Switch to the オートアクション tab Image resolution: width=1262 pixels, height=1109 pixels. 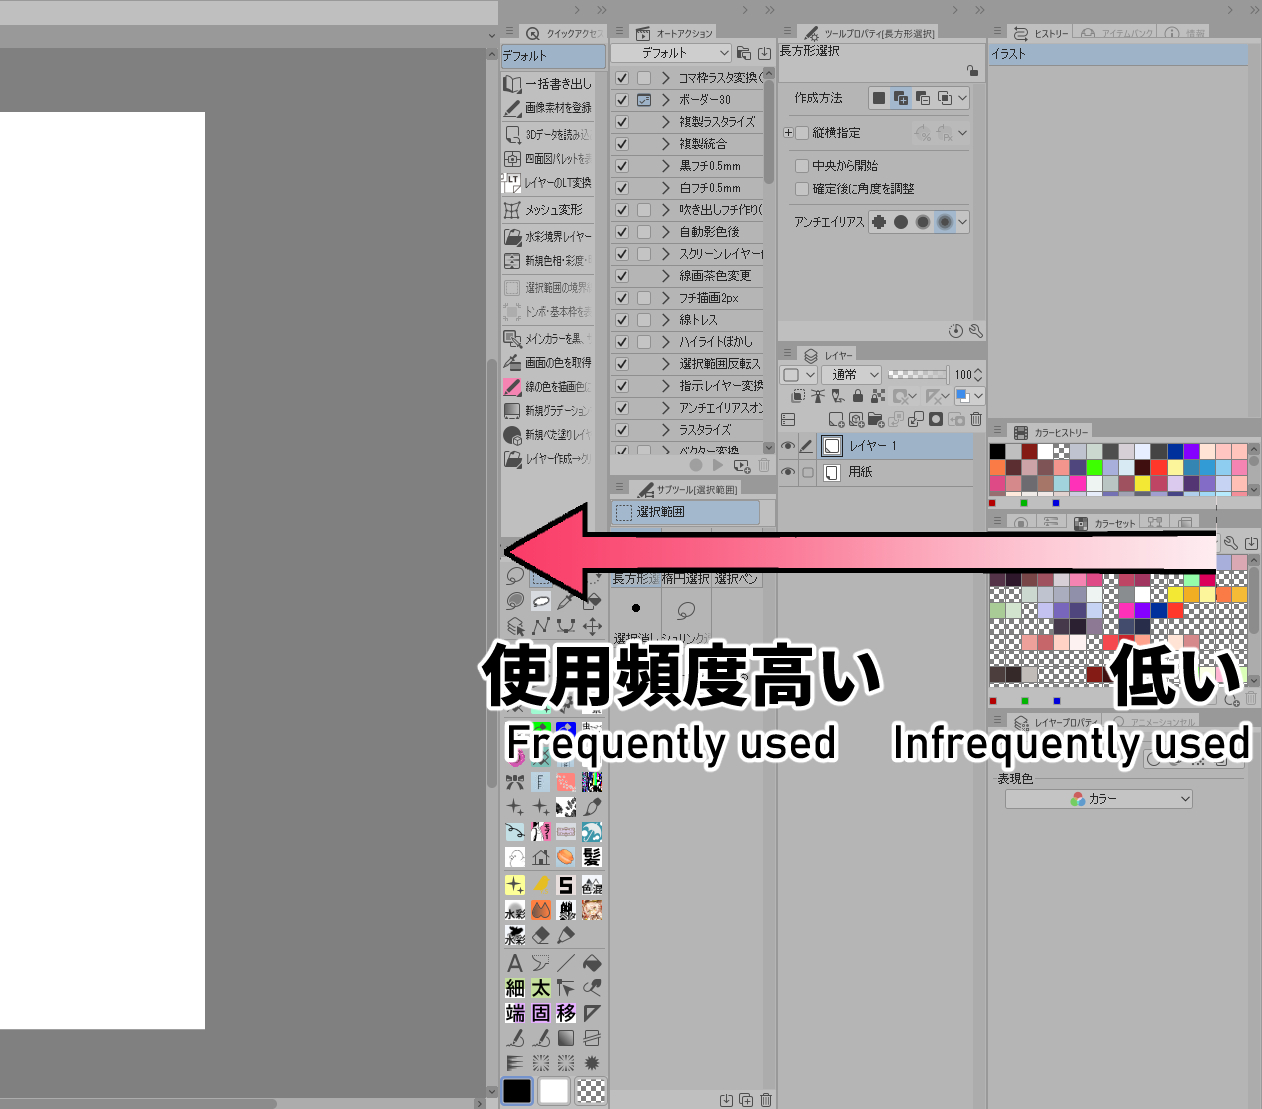pyautogui.click(x=674, y=33)
